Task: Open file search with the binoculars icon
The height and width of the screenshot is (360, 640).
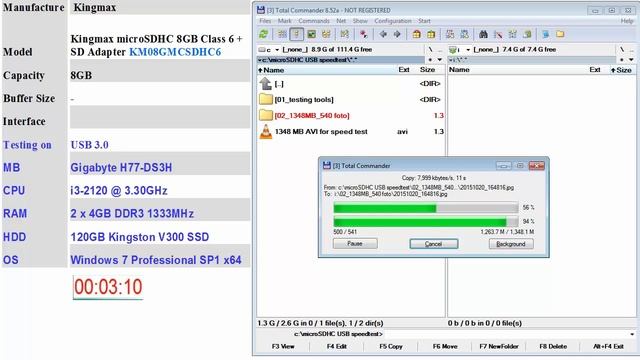Action: click(483, 34)
